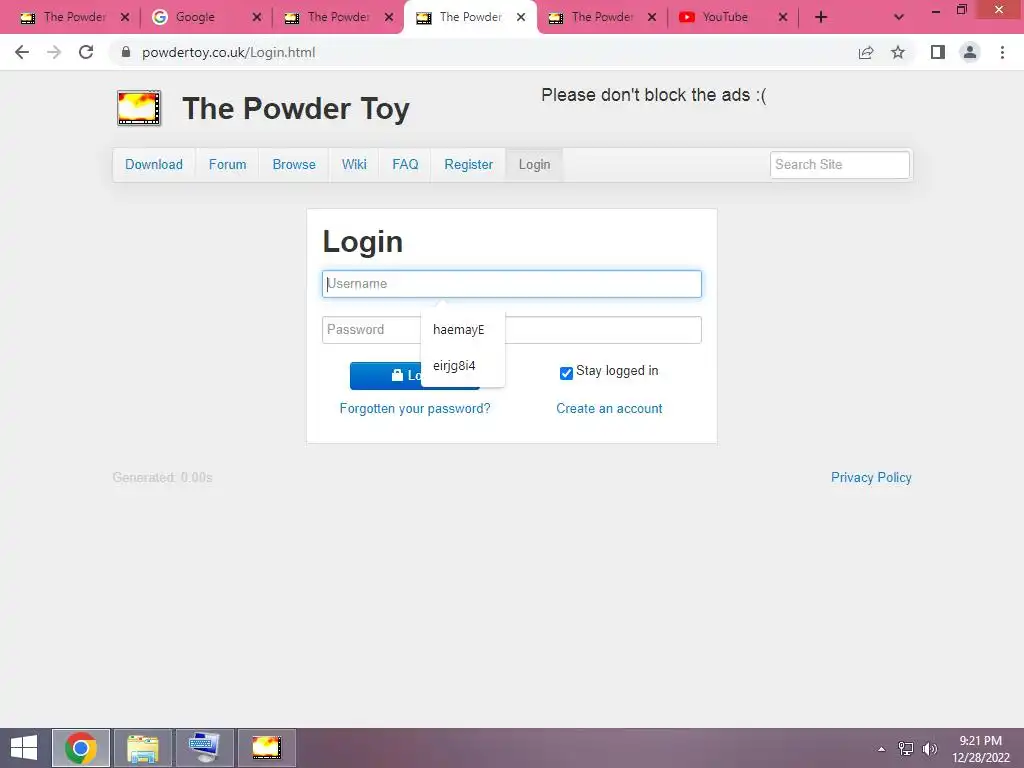The height and width of the screenshot is (768, 1024).
Task: Bookmark this page with the star icon
Action: tap(898, 52)
